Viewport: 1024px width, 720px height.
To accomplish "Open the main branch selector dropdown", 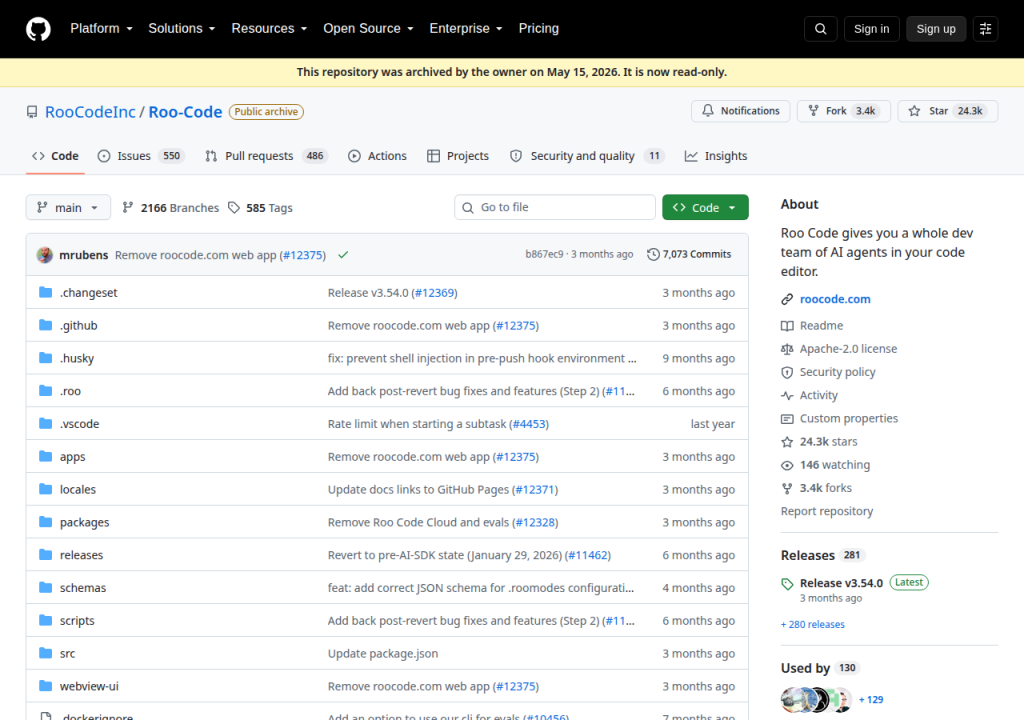I will pyautogui.click(x=68, y=207).
